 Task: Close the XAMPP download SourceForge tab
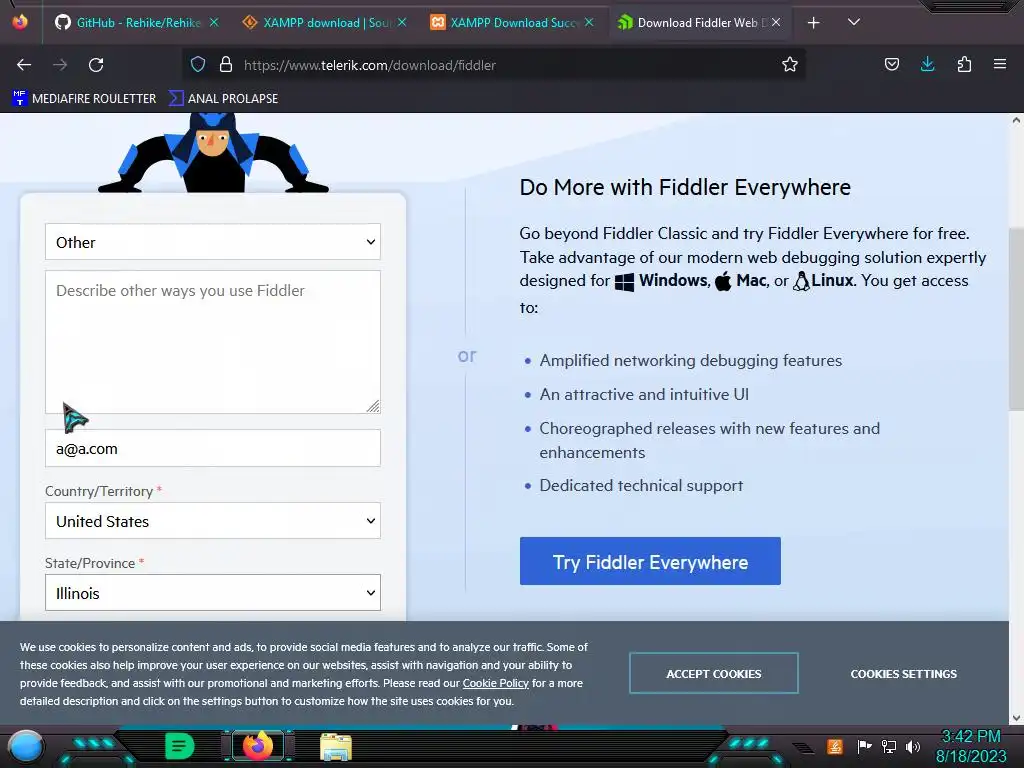pos(402,23)
